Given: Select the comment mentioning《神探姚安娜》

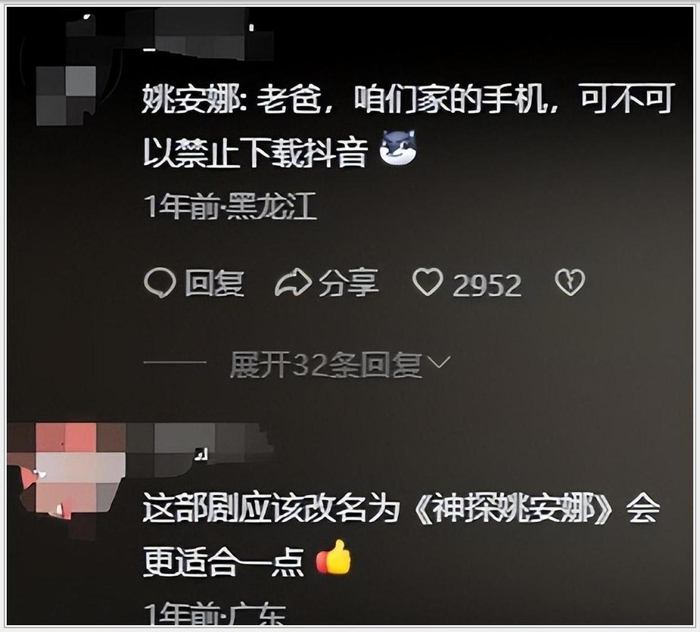Looking at the screenshot, I should point(401,534).
